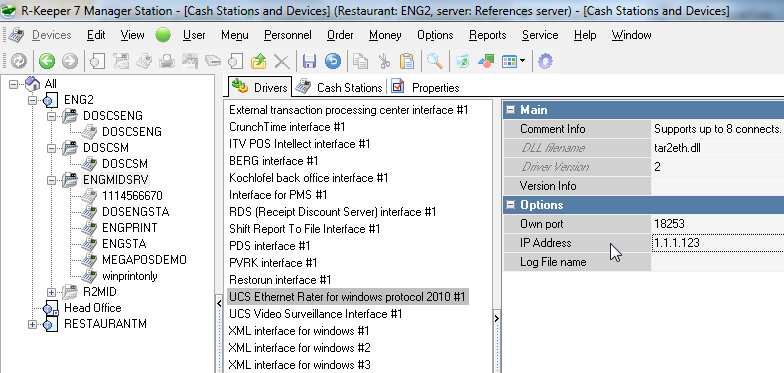Go back with the green arrow icon

pos(46,61)
